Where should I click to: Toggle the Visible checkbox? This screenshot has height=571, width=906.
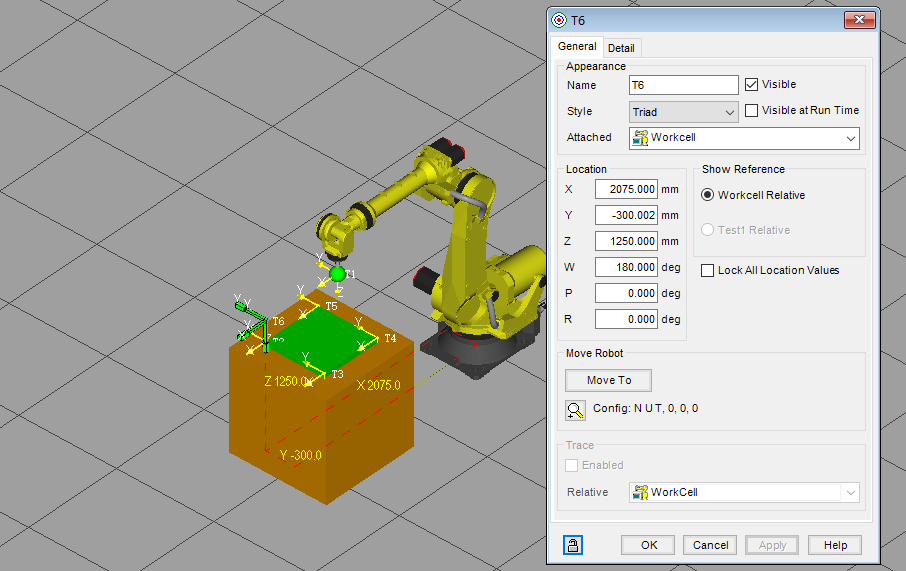click(x=751, y=84)
